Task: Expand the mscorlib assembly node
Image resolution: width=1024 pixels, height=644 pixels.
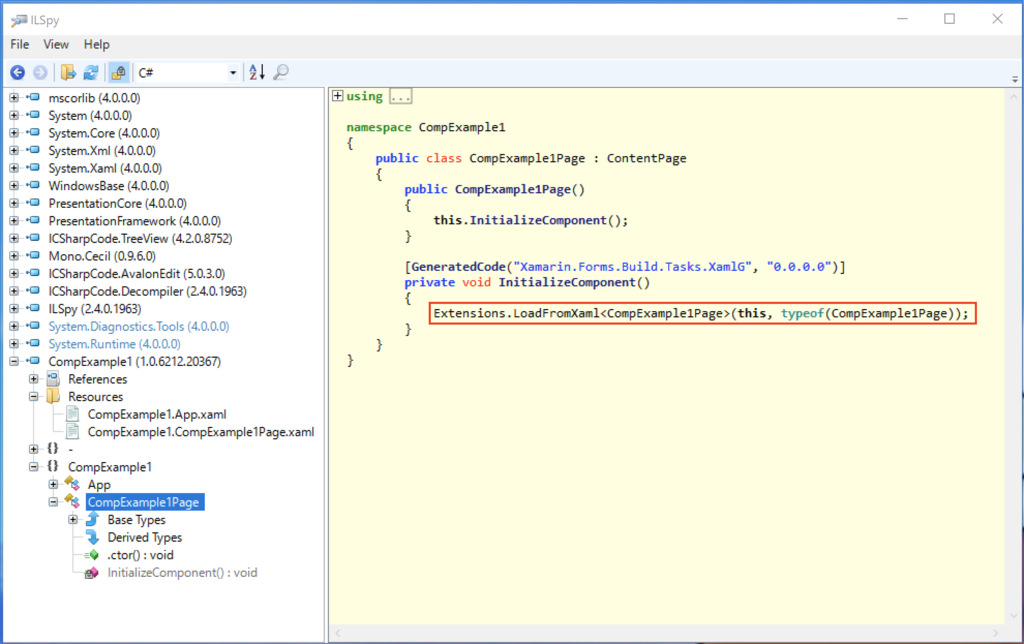Action: click(14, 98)
